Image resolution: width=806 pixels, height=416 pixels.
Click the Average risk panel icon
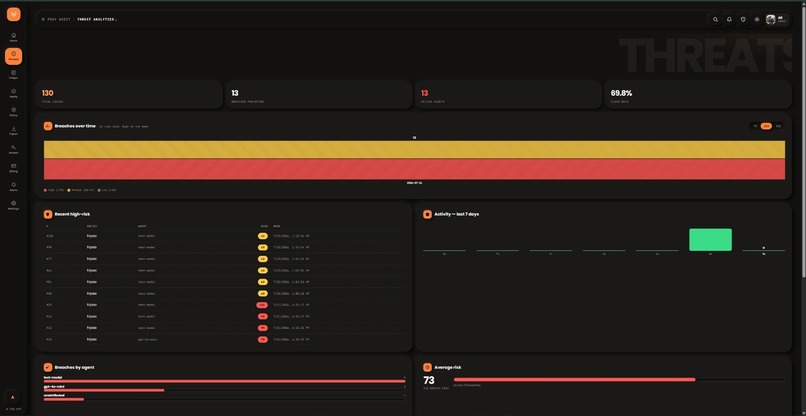coord(427,367)
